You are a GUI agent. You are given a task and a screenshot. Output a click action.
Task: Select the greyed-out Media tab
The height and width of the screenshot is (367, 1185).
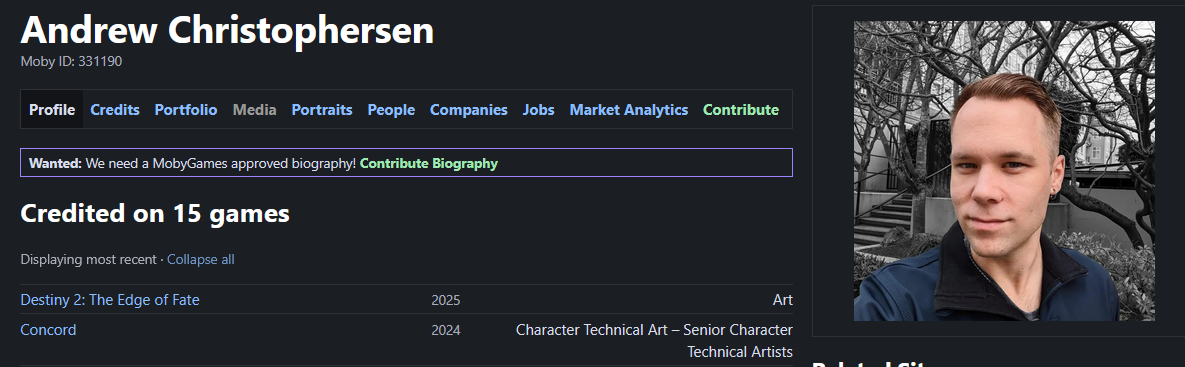point(255,109)
